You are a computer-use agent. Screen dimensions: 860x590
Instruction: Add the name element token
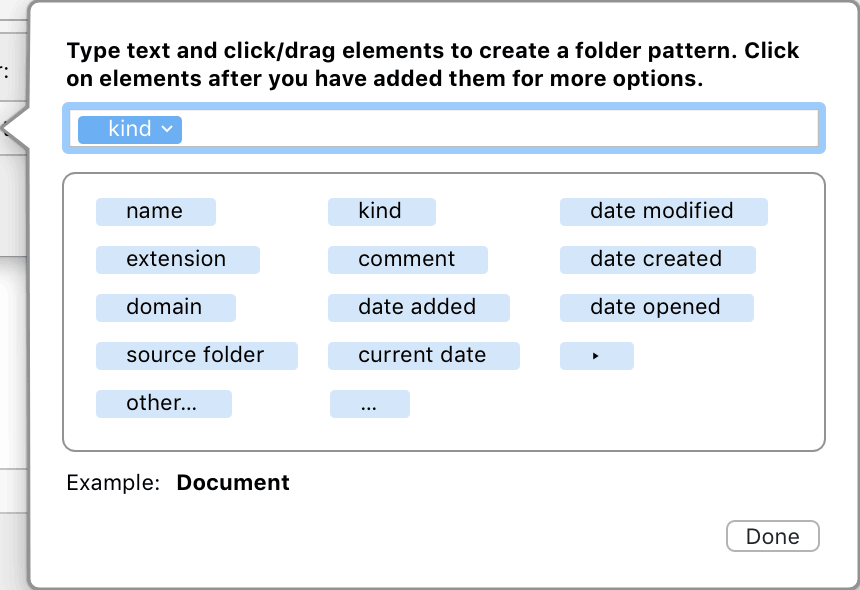pos(156,212)
